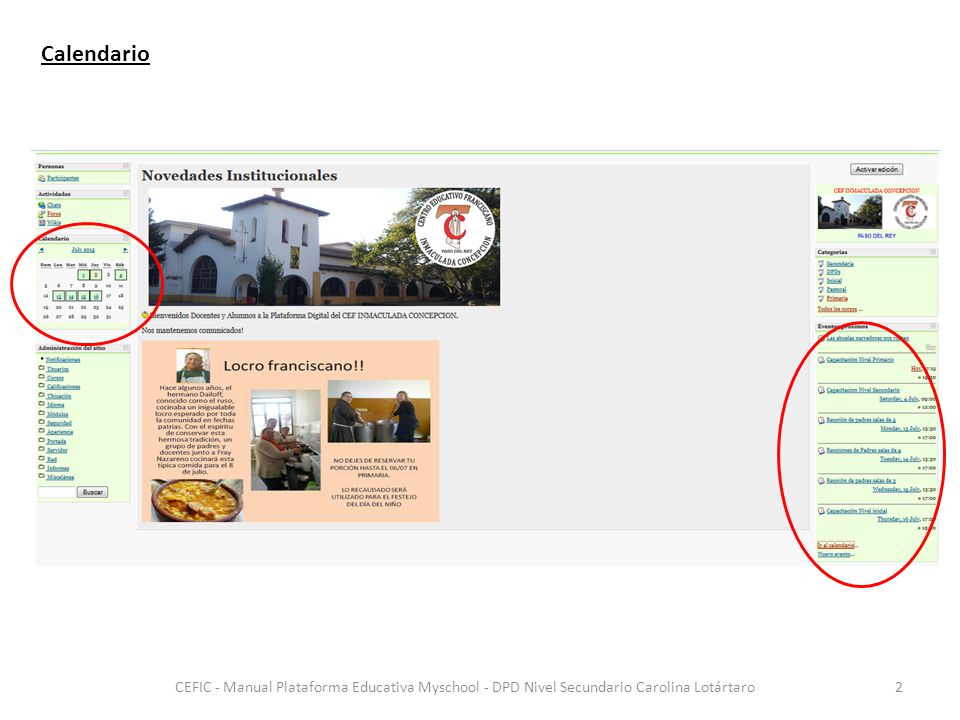Open the Portada admin link
This screenshot has width=960, height=720.
pos(56,441)
